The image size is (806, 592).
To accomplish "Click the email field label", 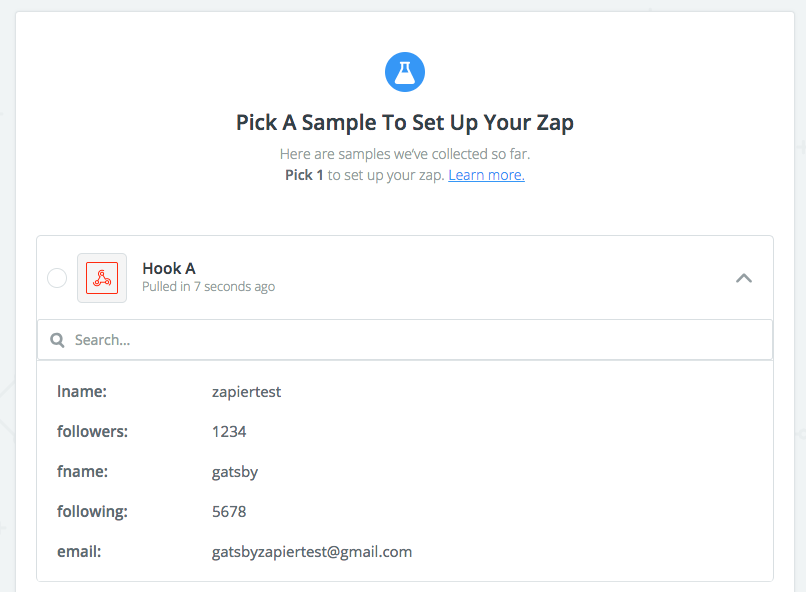I will tap(79, 552).
